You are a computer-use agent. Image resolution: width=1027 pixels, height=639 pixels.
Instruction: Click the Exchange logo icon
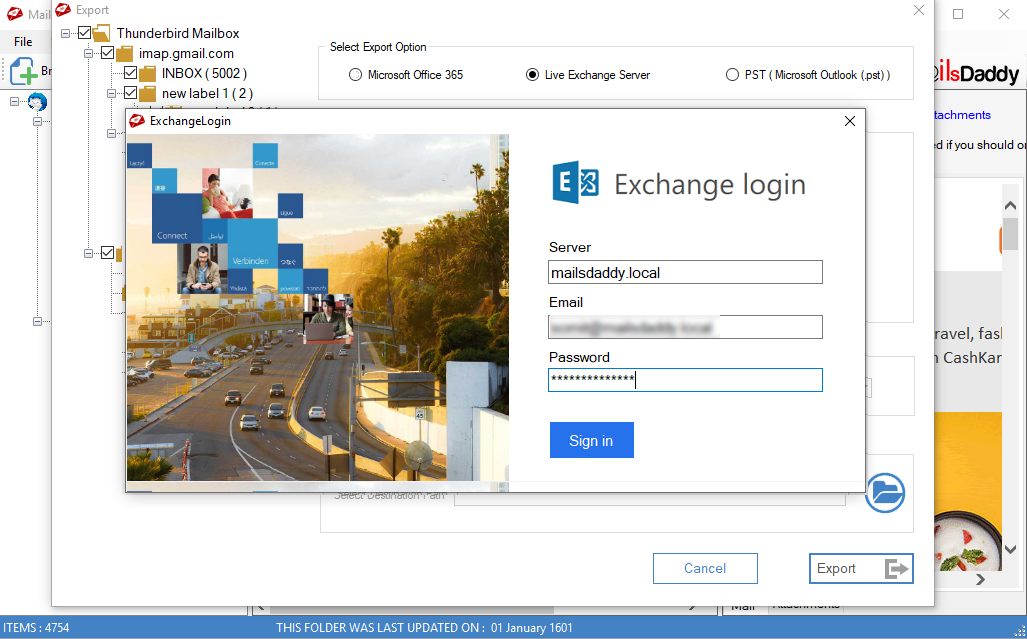point(576,183)
